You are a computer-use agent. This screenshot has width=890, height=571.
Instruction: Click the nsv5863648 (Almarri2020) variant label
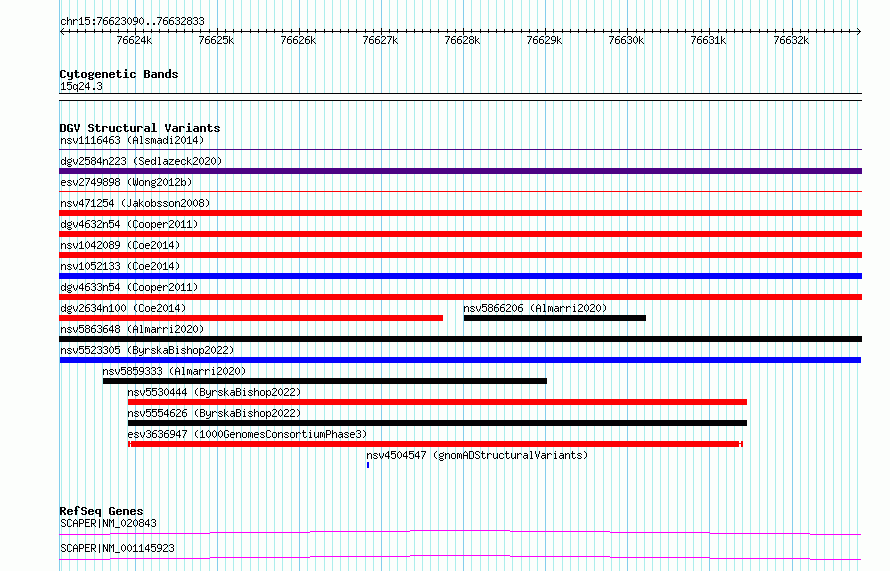(x=132, y=329)
